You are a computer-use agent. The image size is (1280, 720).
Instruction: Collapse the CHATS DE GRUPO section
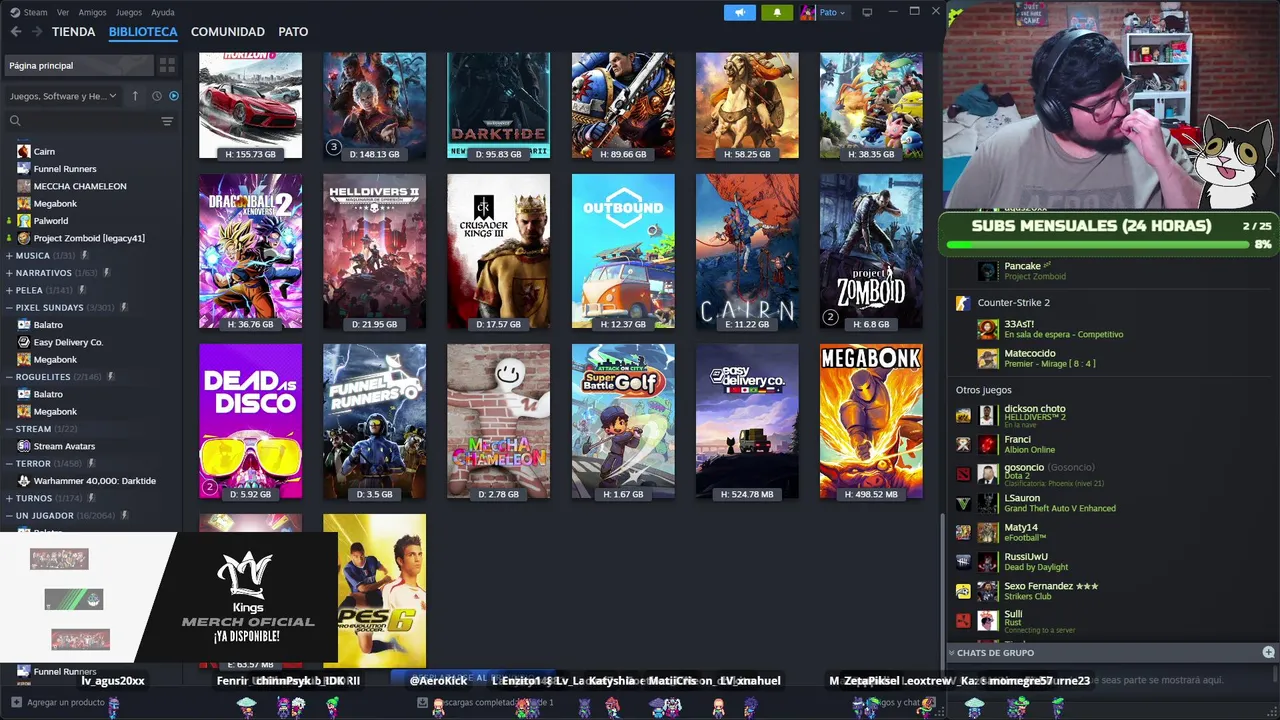pyautogui.click(x=952, y=653)
